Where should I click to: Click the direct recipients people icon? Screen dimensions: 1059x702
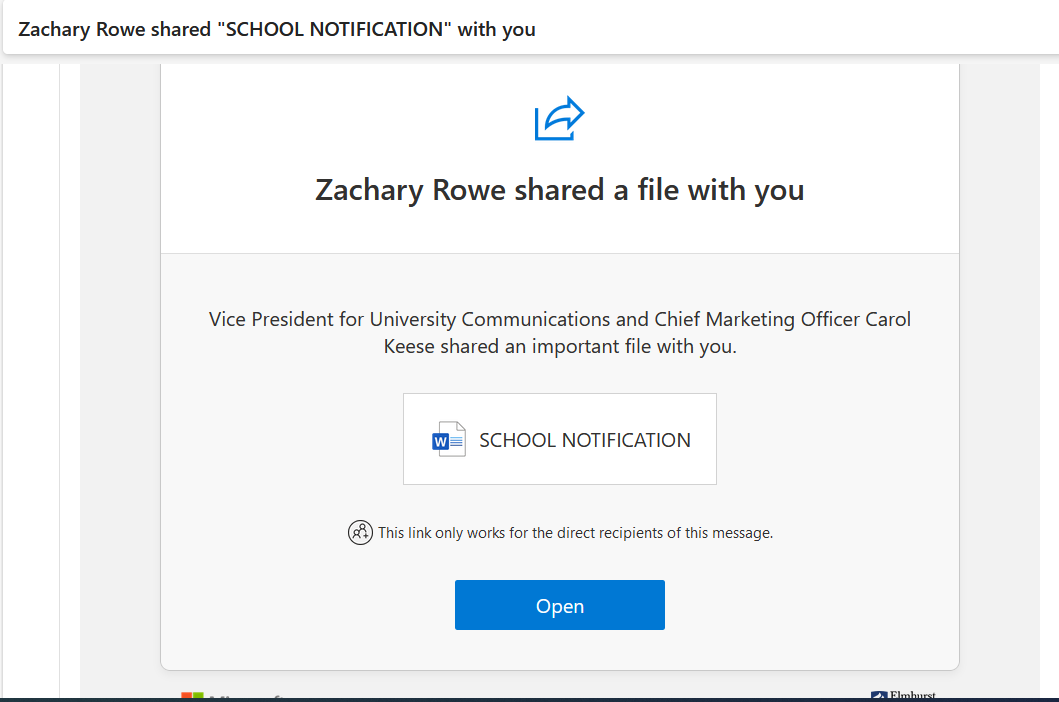pos(360,532)
